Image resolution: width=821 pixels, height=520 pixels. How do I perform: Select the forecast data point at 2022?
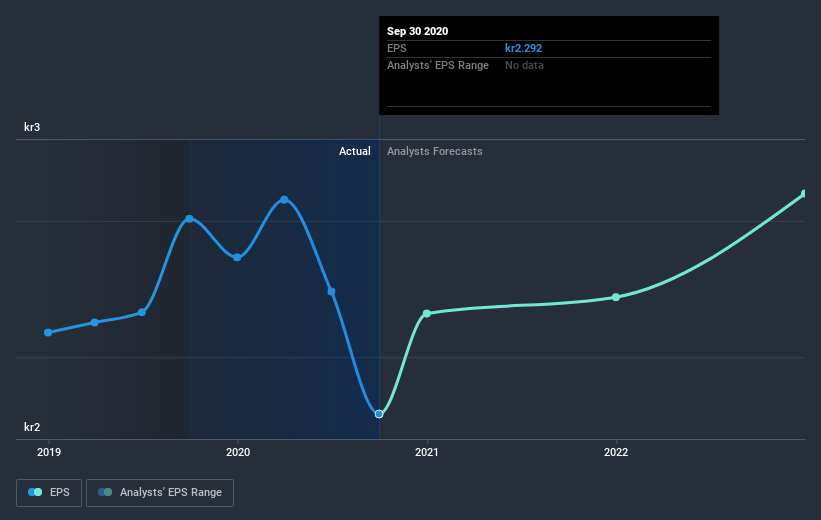tap(616, 297)
